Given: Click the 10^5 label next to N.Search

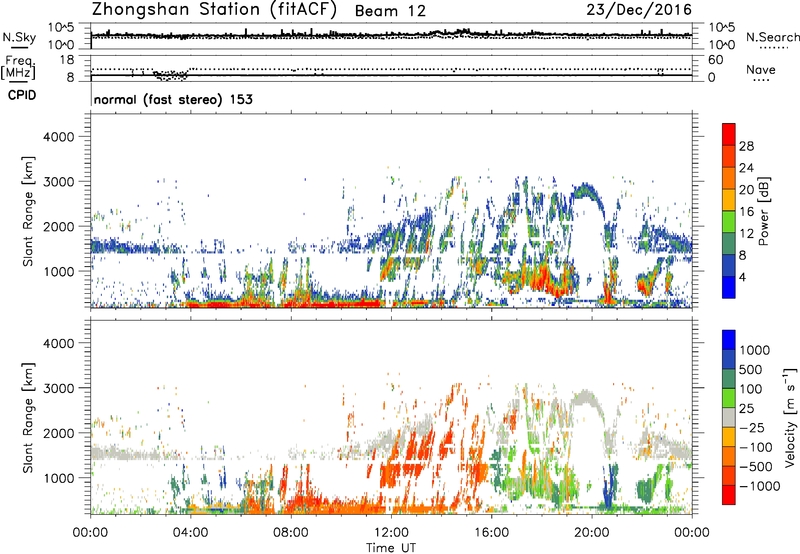Looking at the screenshot, I should 722,27.
